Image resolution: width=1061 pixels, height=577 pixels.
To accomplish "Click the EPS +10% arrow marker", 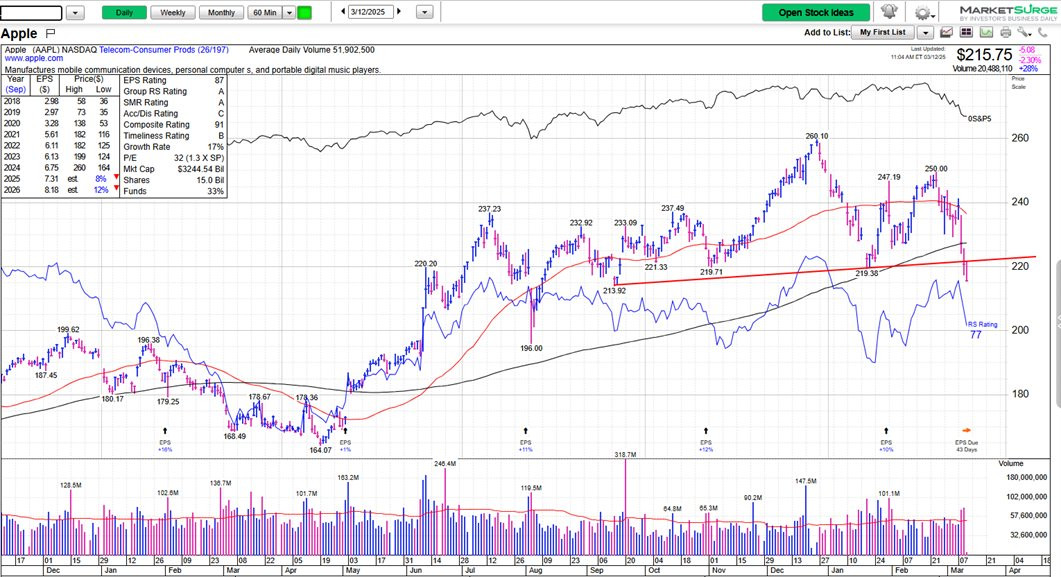I will coord(886,430).
